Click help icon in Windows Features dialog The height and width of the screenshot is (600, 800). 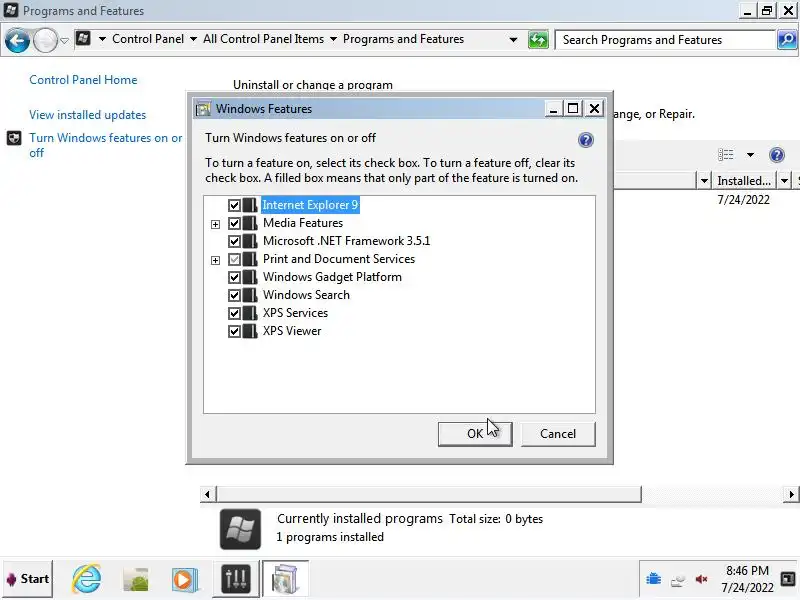point(586,140)
